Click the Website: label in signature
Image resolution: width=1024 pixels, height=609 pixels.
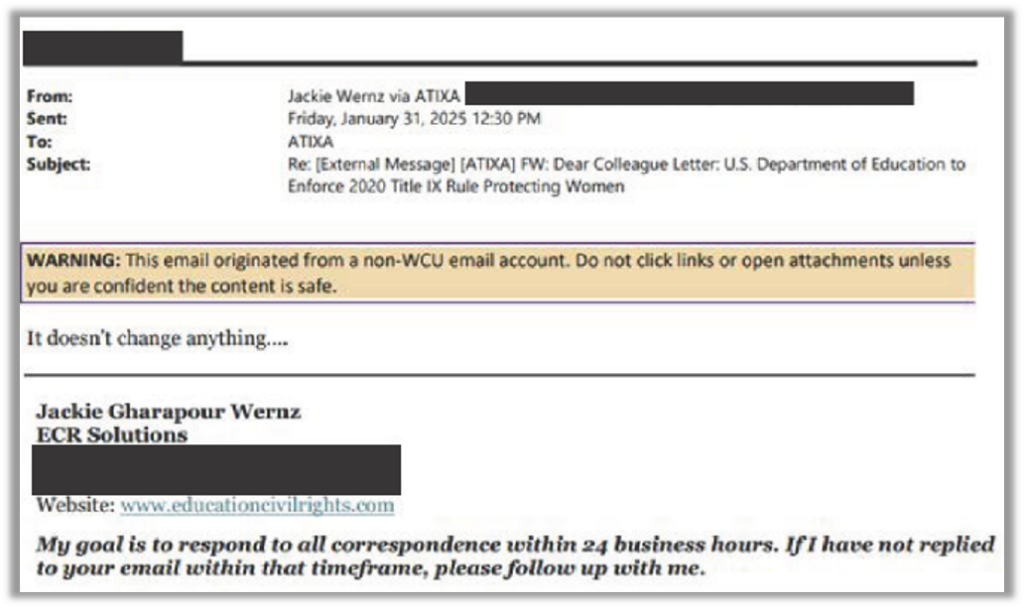76,505
